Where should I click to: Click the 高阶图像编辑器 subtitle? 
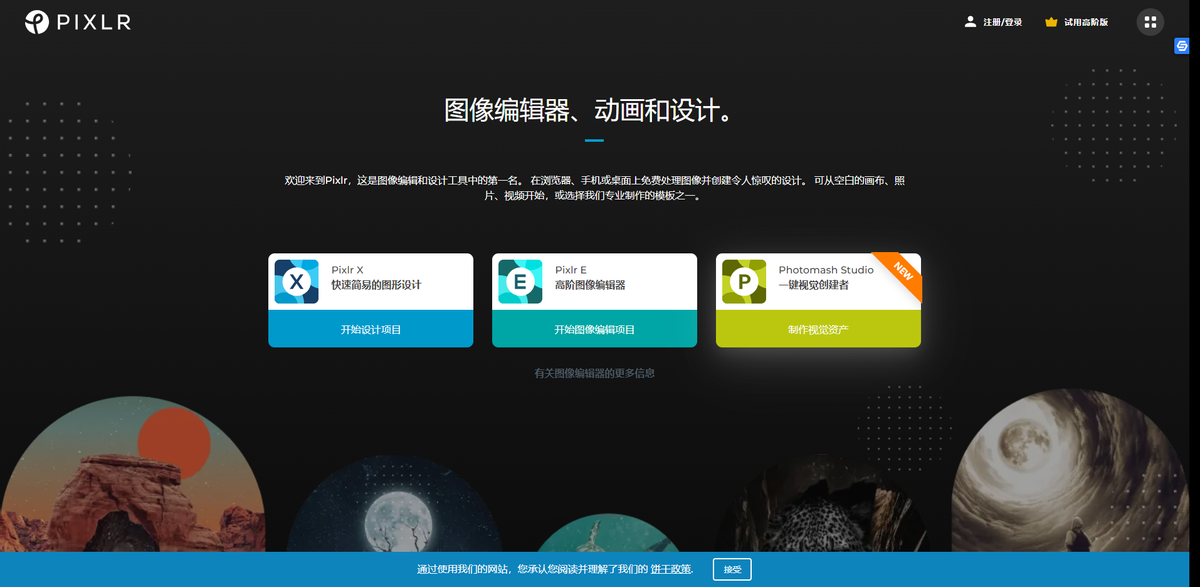(590, 285)
